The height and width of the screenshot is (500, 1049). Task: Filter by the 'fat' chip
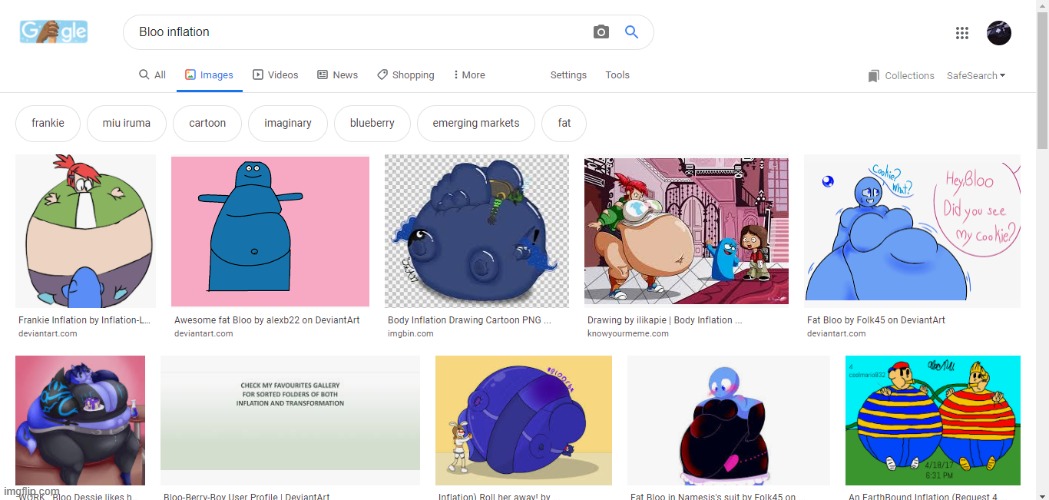pyautogui.click(x=564, y=123)
